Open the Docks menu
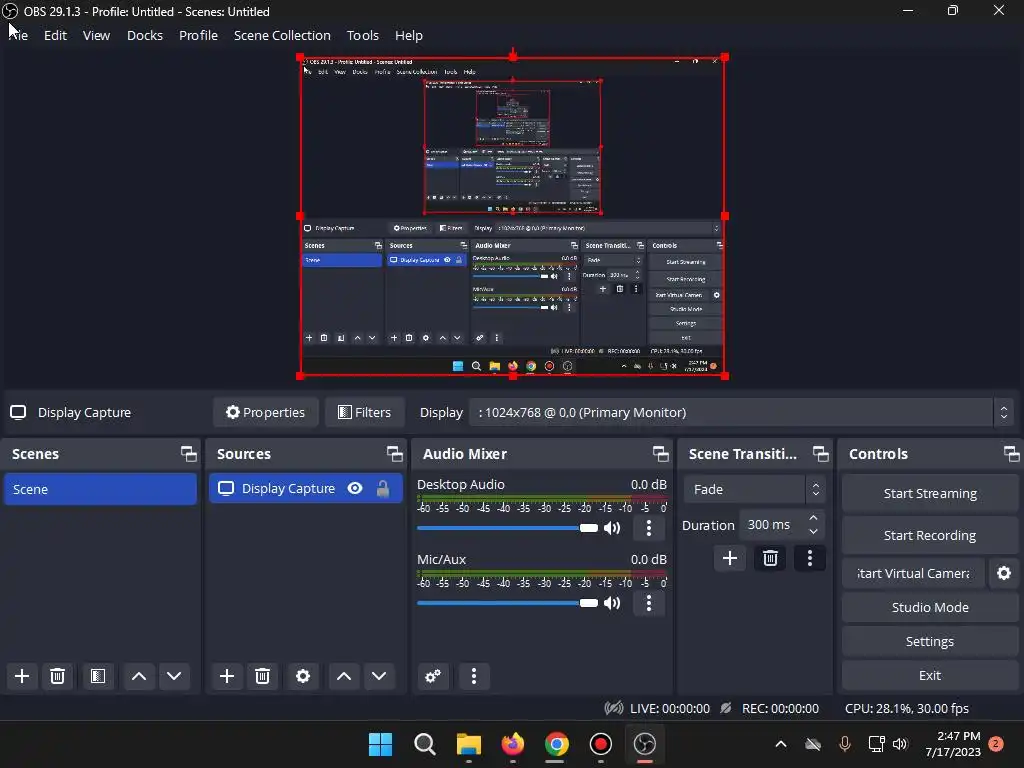This screenshot has height=768, width=1024. 145,35
